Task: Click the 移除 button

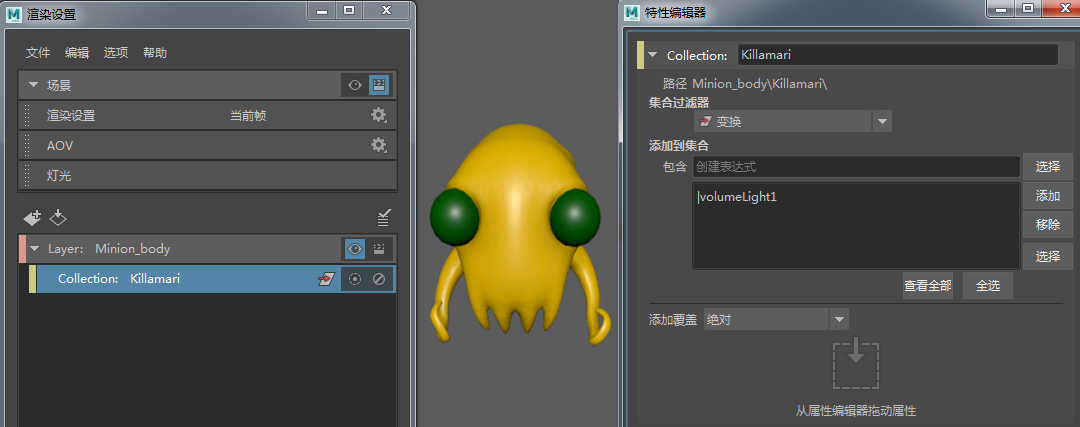Action: (1048, 224)
